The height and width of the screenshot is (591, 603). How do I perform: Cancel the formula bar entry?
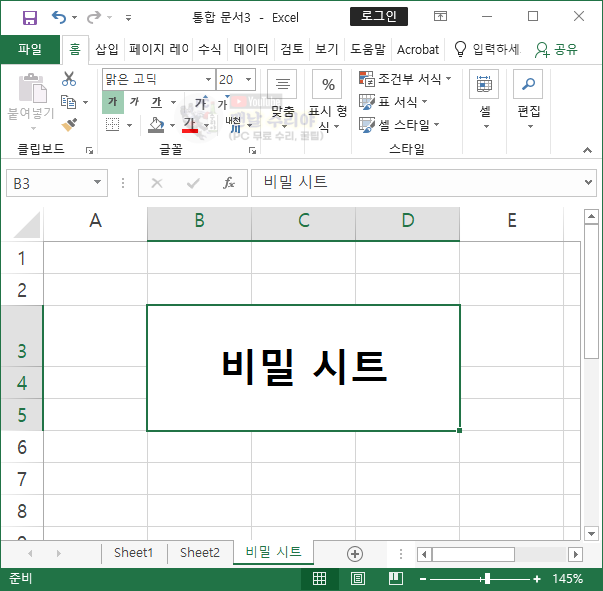[157, 183]
